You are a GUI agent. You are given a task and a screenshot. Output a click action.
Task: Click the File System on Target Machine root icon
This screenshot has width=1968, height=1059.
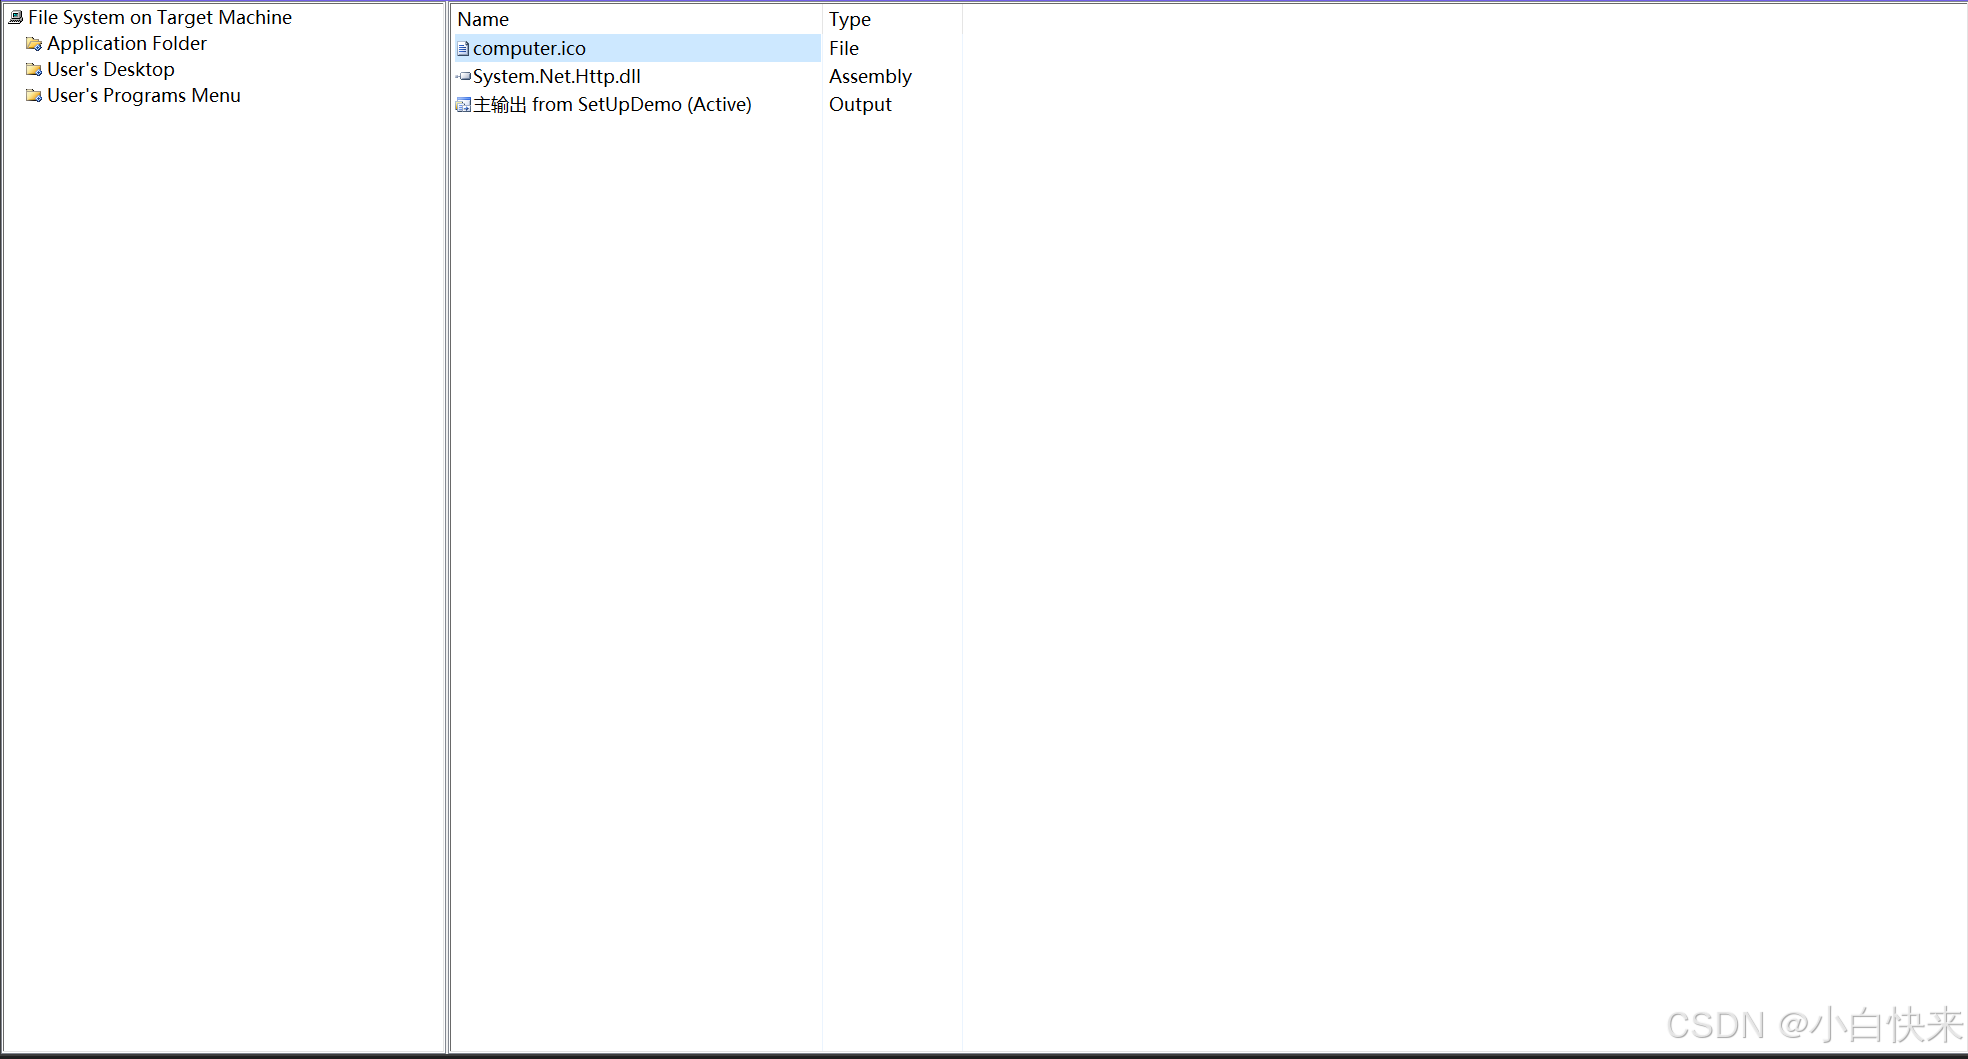click(15, 16)
